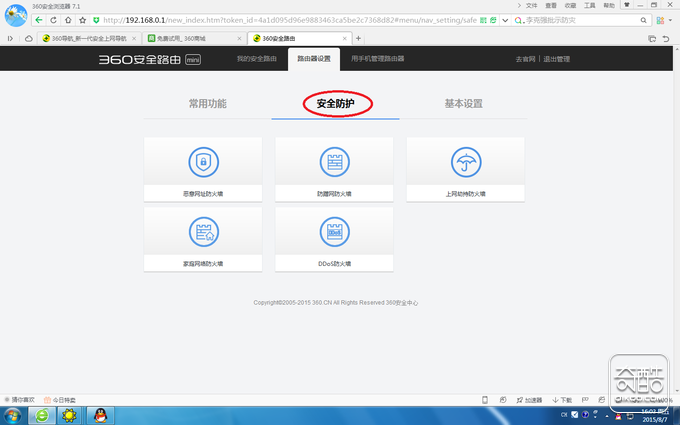Go to the browser home page icon
Viewport: 680px width, 425px height.
pos(68,20)
